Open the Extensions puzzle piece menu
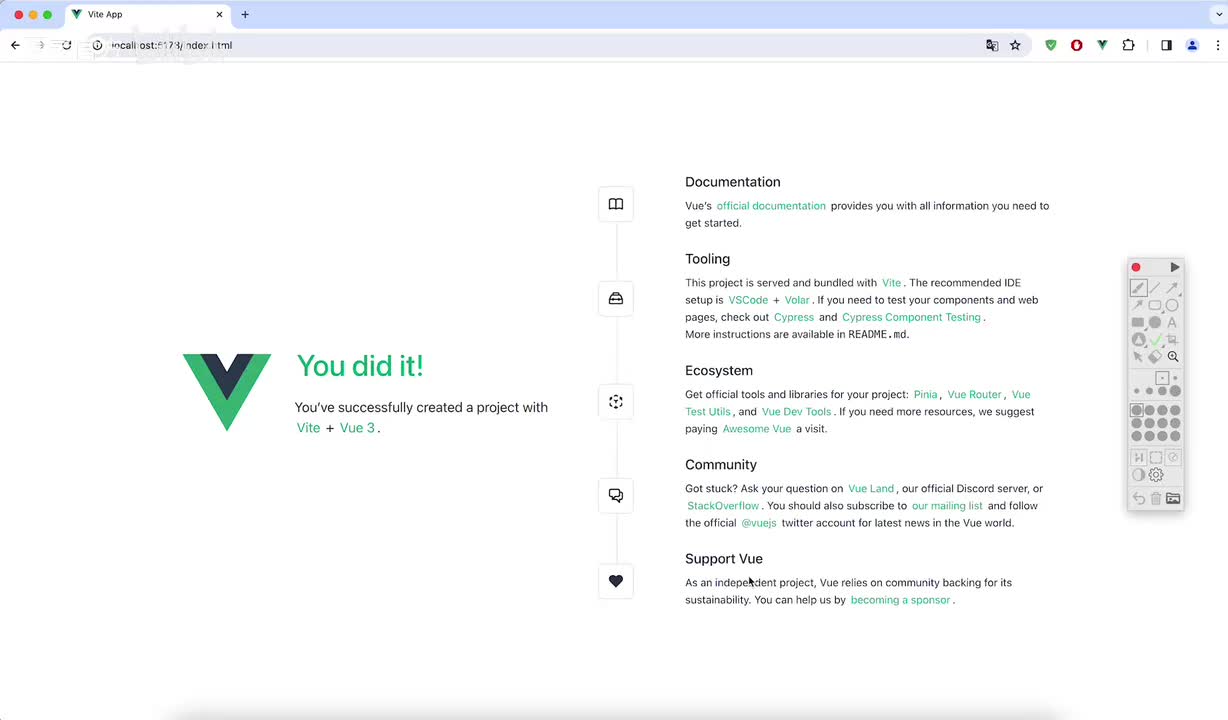Screen dimensions: 1228x720 point(1129,45)
